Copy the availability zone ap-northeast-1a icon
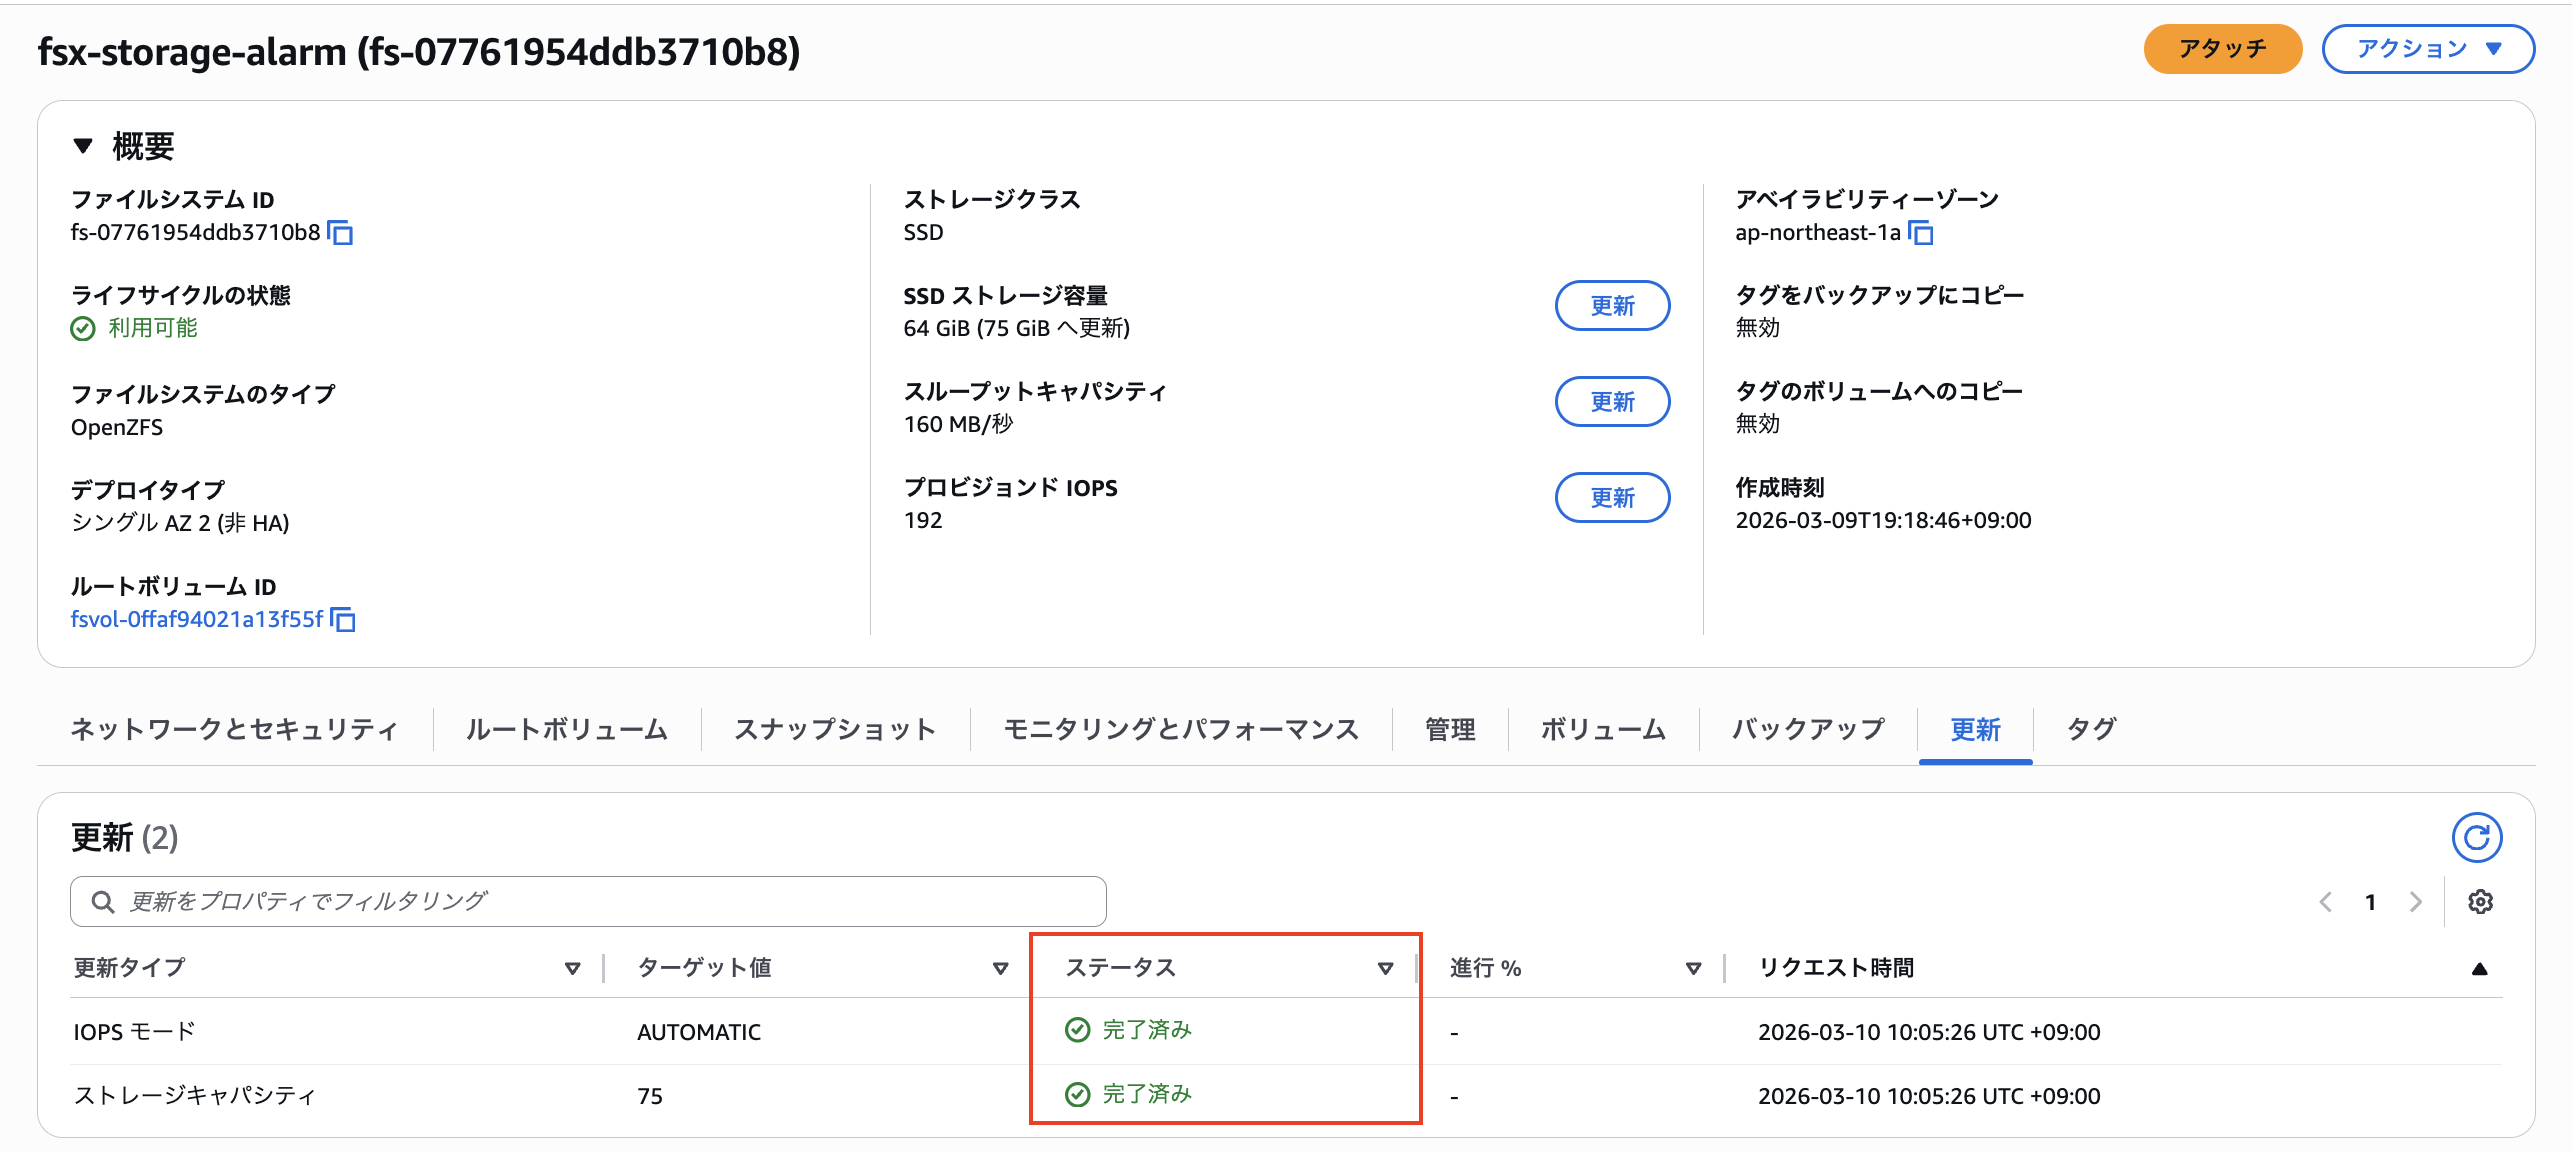The width and height of the screenshot is (2572, 1152). [1921, 233]
